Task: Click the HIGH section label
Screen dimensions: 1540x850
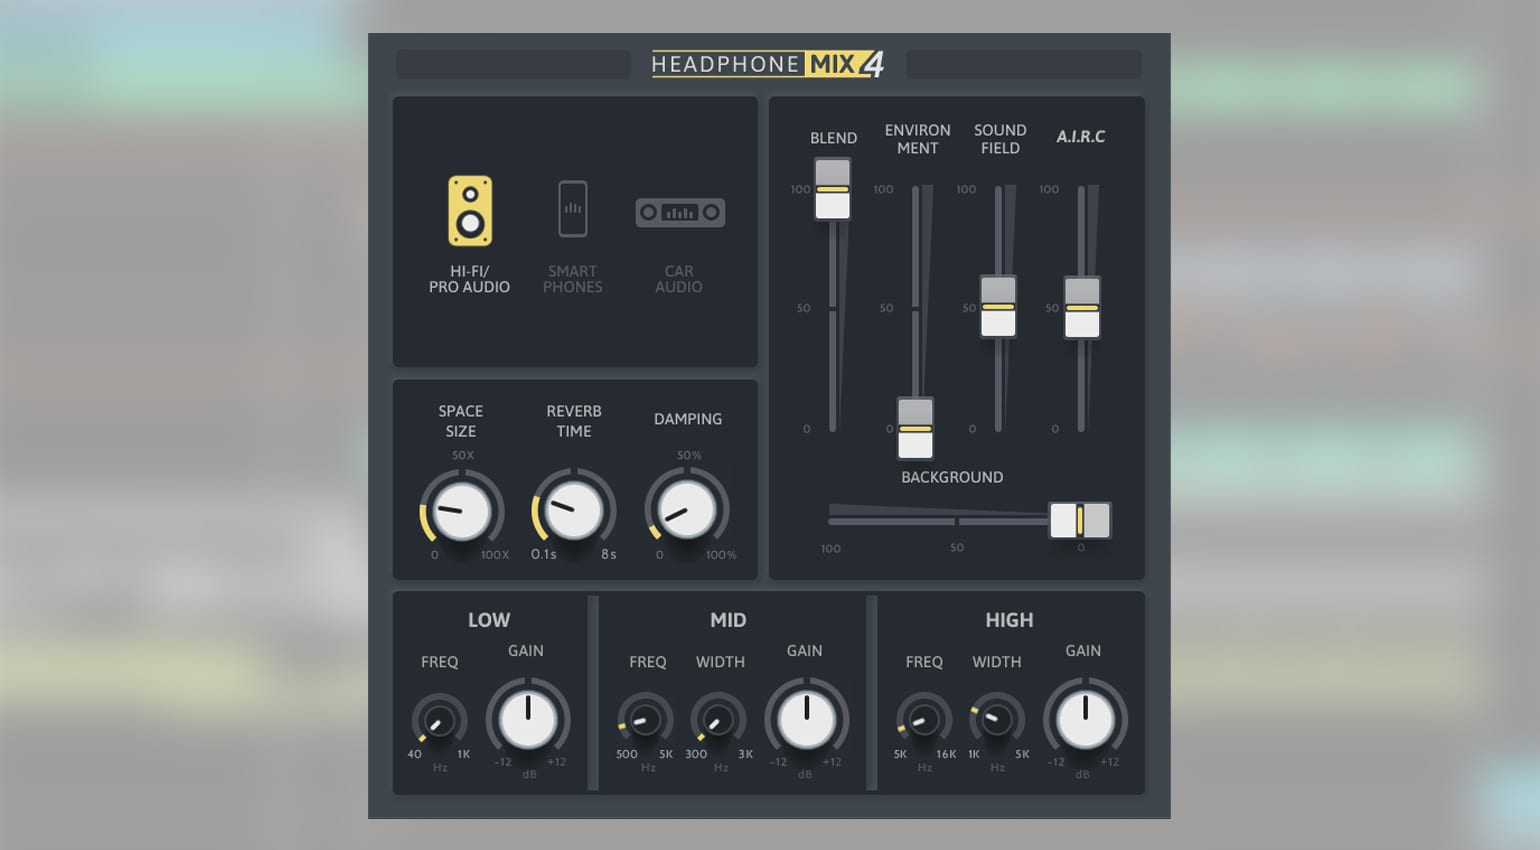Action: click(1009, 620)
